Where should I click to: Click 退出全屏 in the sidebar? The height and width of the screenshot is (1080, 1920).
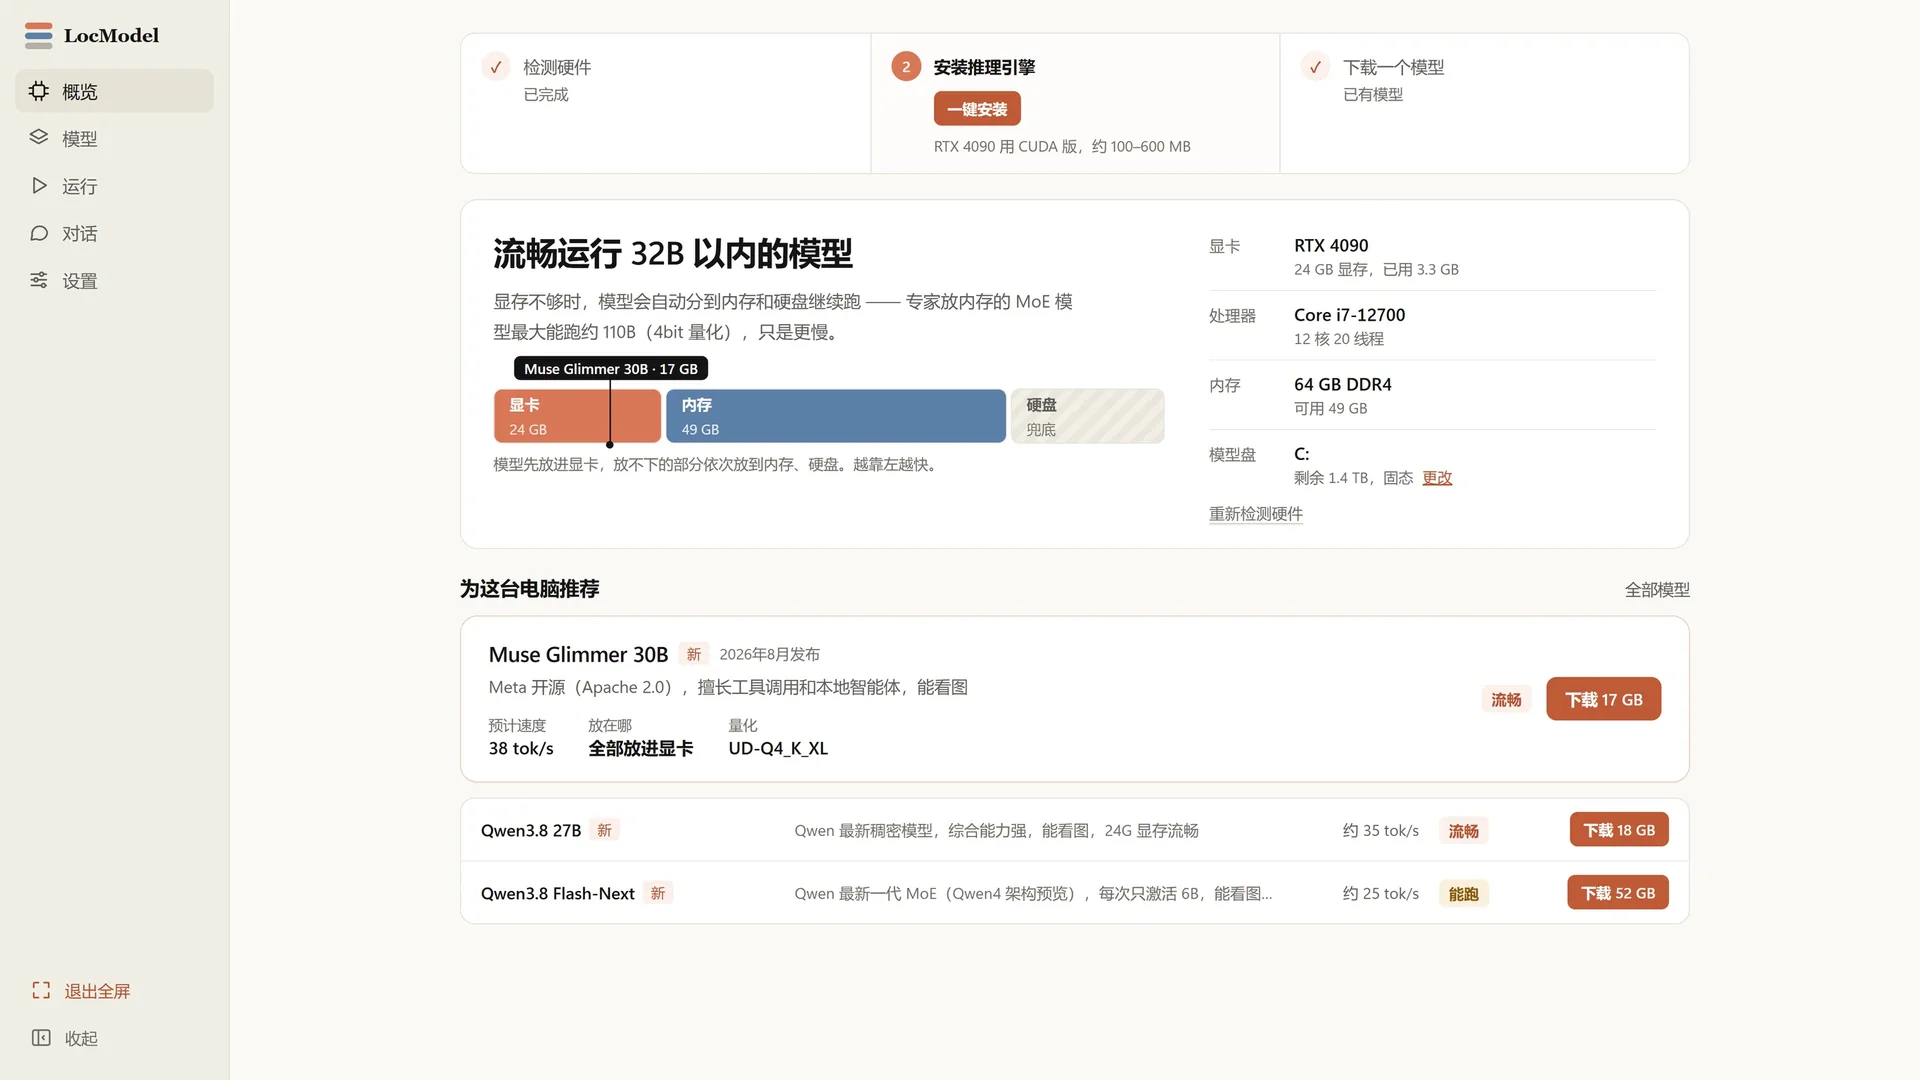pos(97,991)
